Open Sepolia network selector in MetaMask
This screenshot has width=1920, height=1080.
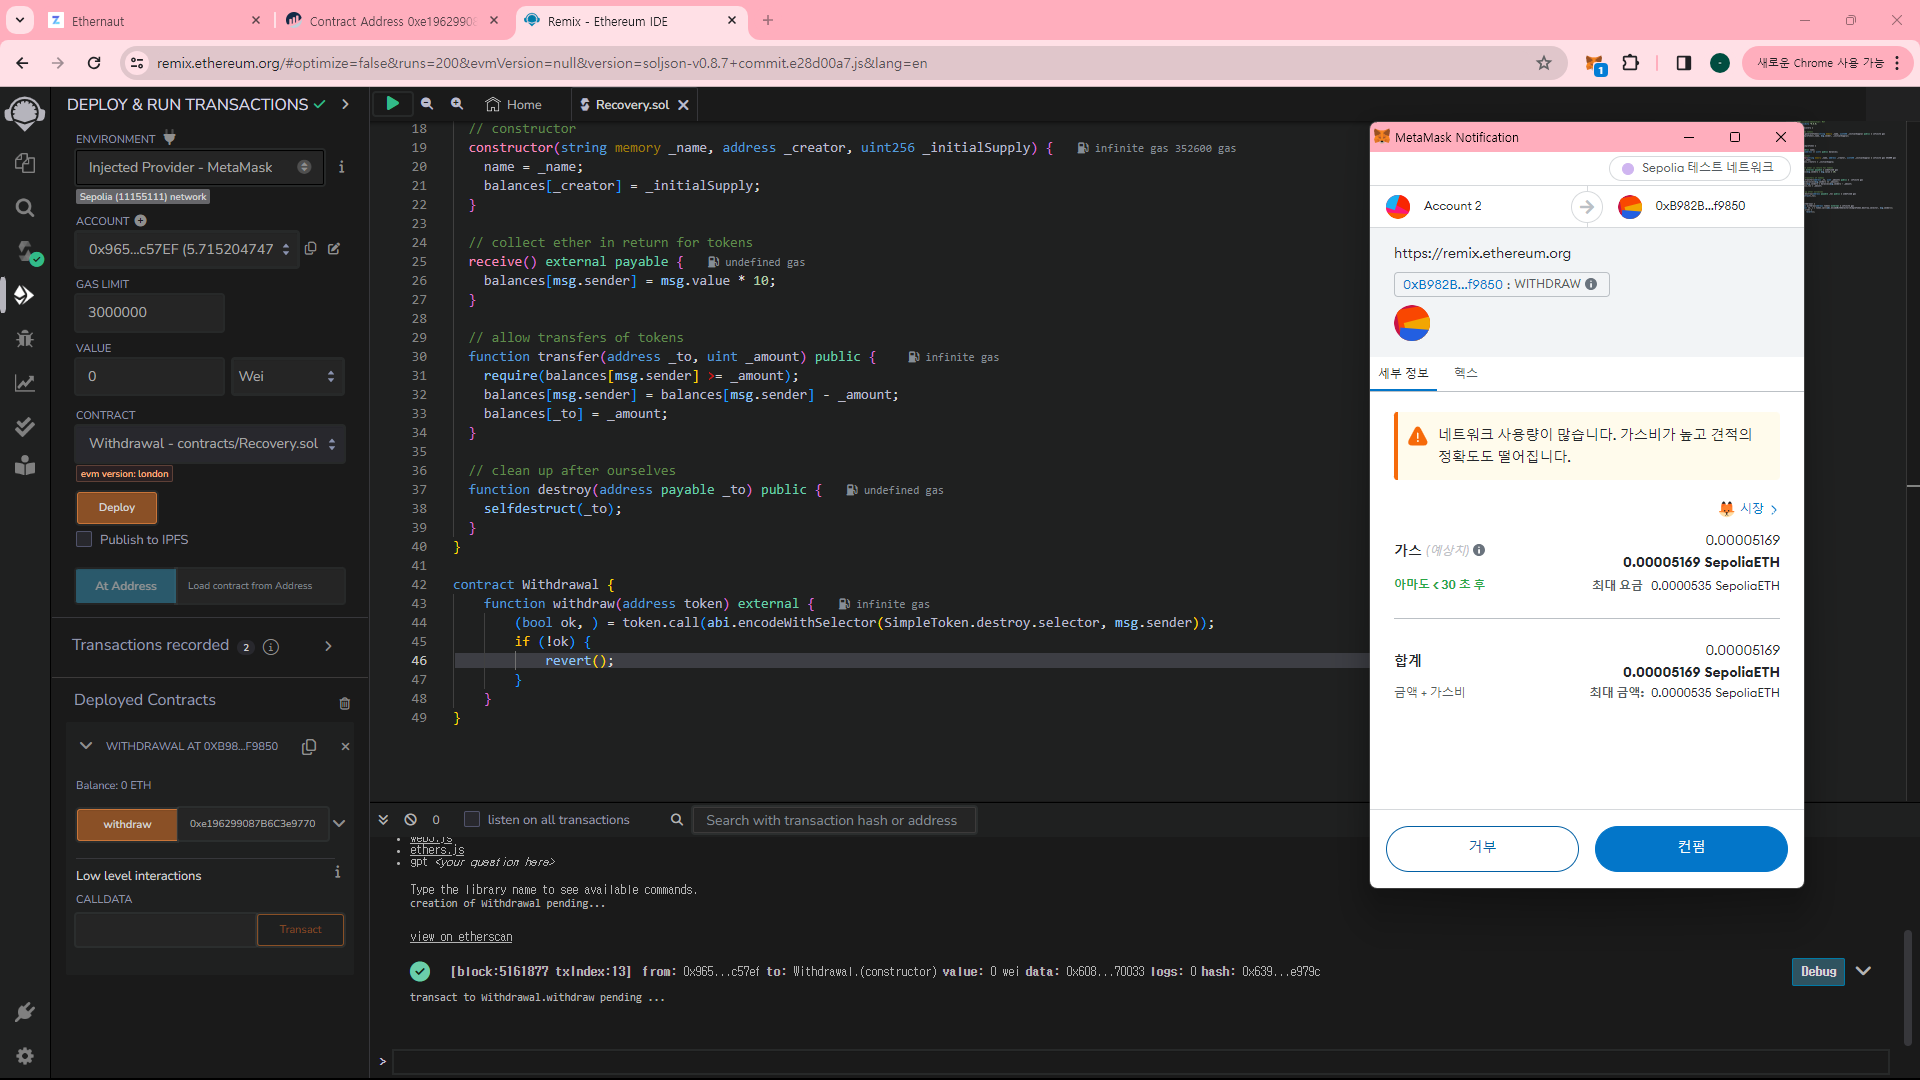pyautogui.click(x=1699, y=168)
